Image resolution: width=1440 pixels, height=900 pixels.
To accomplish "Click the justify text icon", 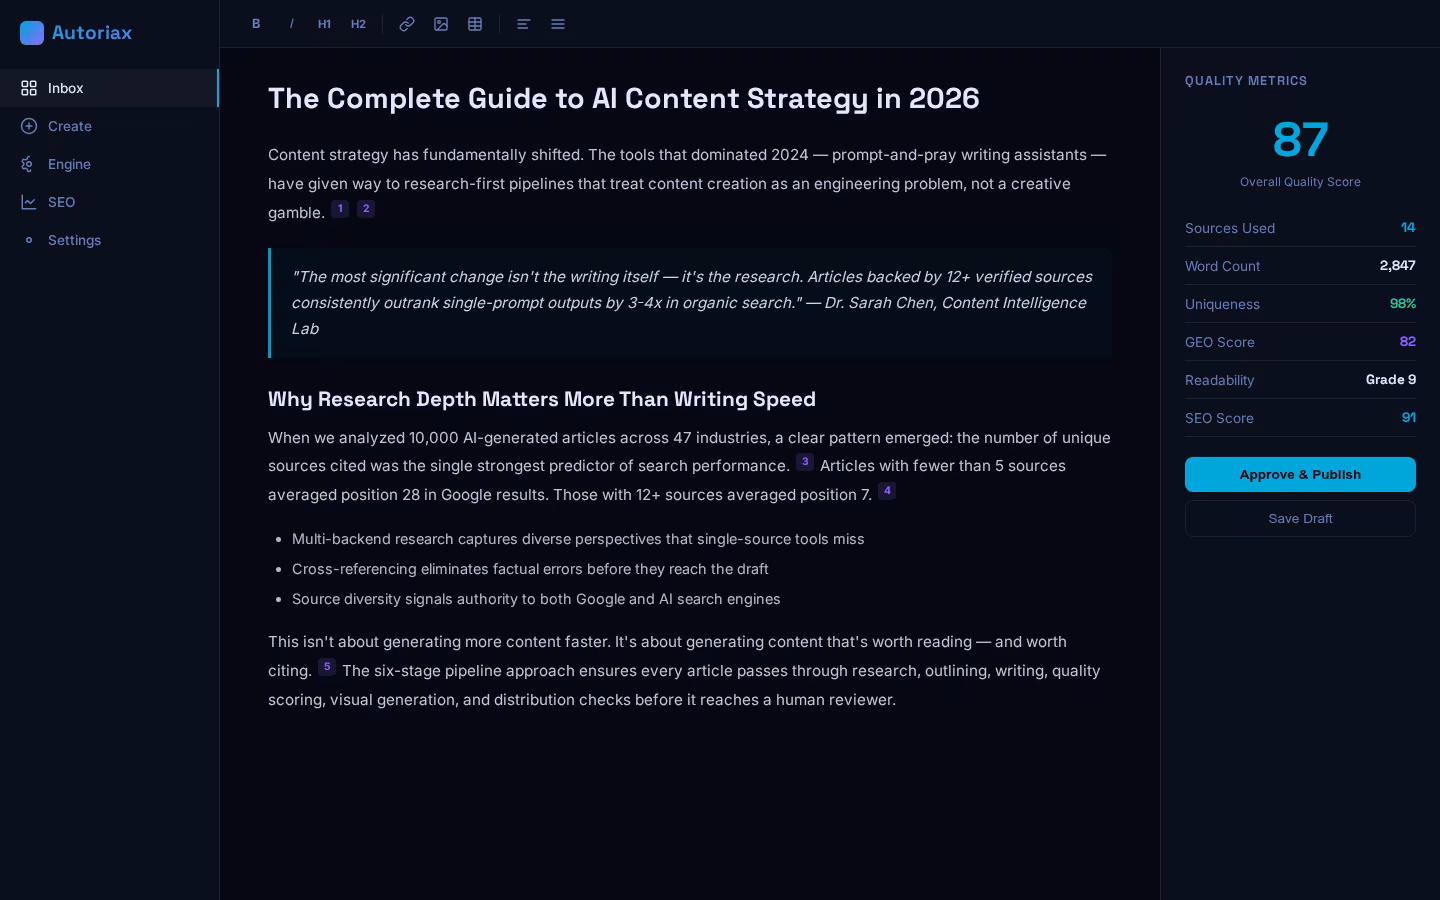I will click(x=558, y=24).
